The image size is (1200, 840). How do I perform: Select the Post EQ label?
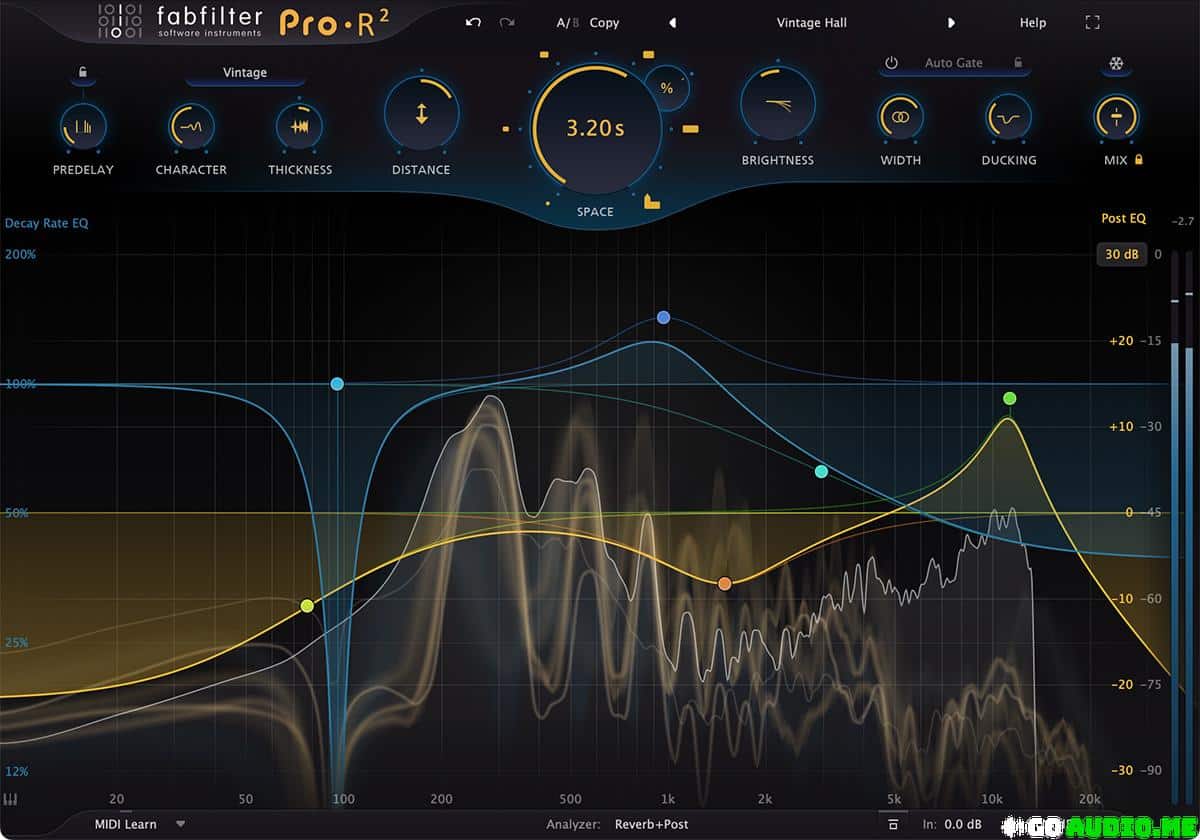coord(1123,218)
